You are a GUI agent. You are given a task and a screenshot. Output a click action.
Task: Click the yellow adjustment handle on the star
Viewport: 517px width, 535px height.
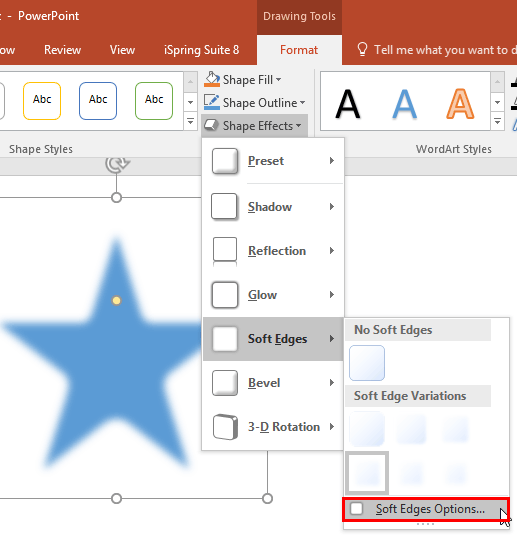pos(116,300)
